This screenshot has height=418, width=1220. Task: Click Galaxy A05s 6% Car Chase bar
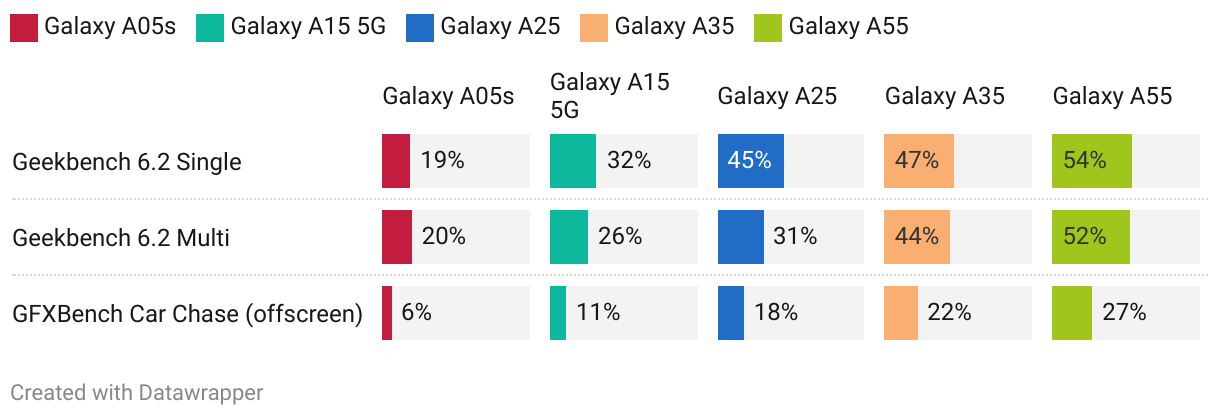[x=387, y=313]
